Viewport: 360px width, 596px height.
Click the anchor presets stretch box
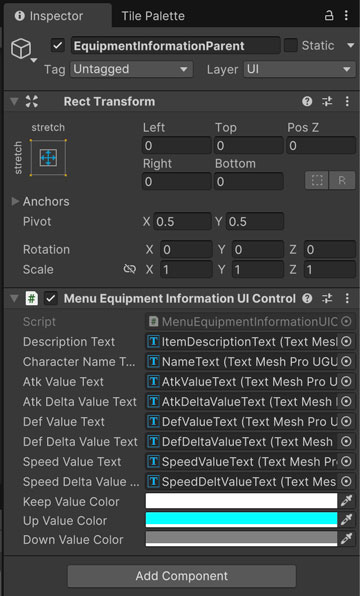click(48, 157)
